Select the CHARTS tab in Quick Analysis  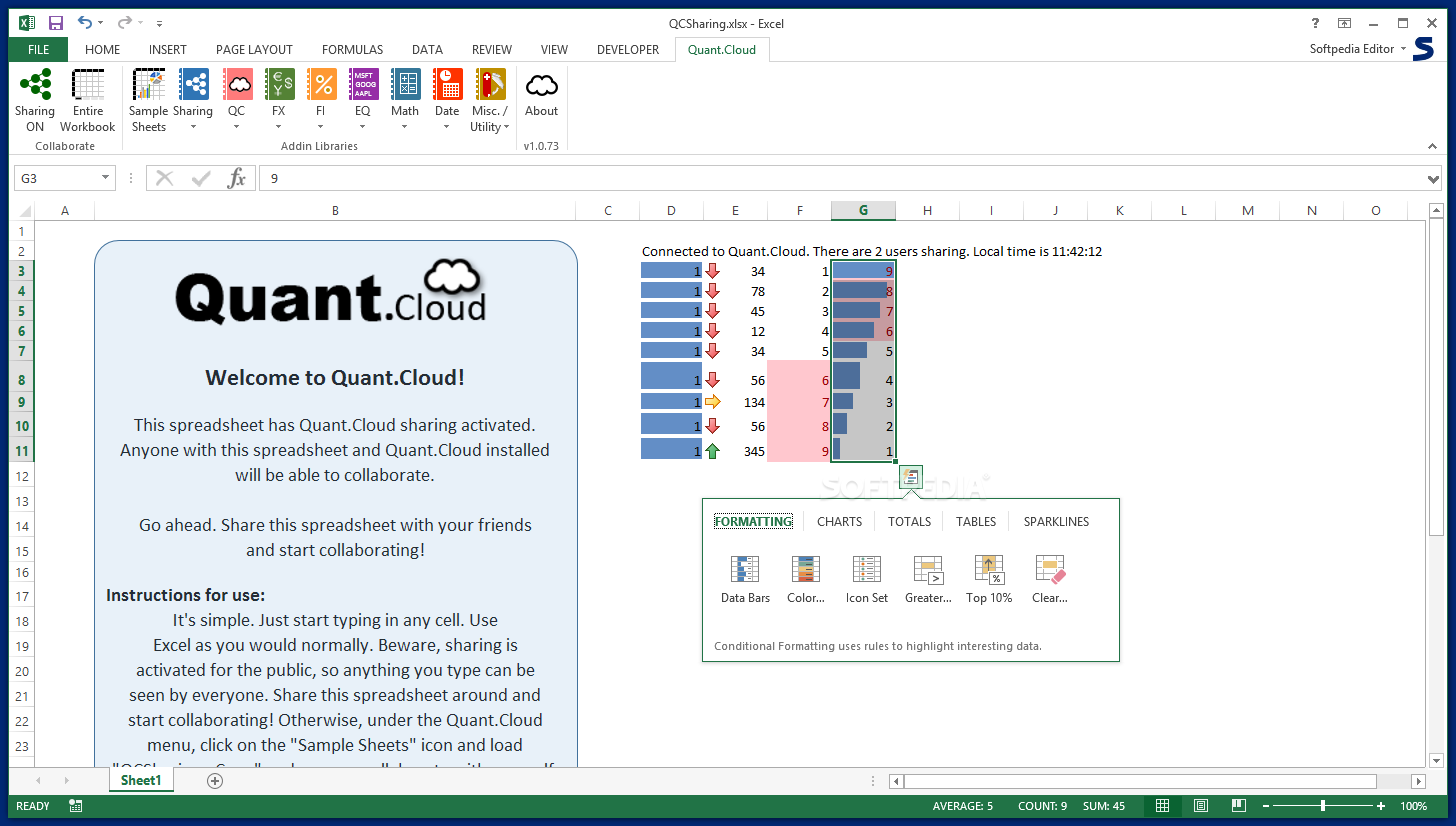[x=839, y=521]
